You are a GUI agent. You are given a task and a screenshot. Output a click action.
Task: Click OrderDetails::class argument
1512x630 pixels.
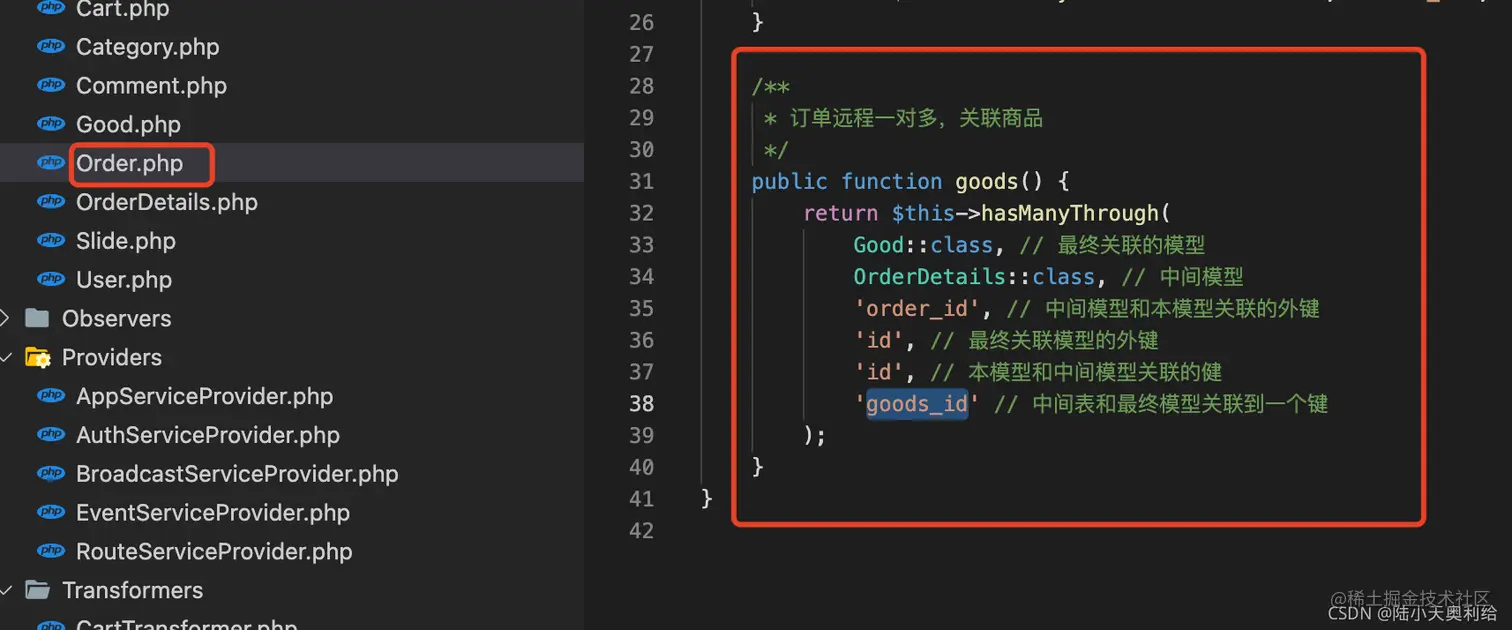click(974, 277)
